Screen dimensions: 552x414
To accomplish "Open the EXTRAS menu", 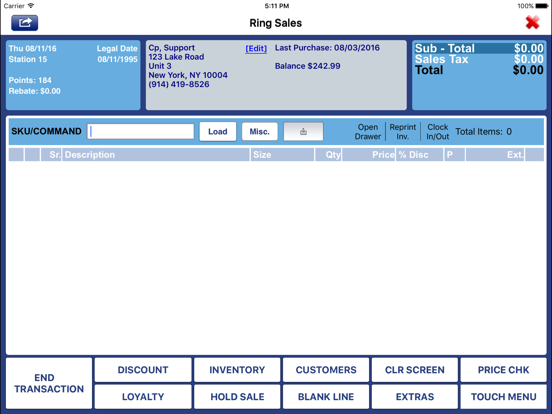I will point(415,397).
